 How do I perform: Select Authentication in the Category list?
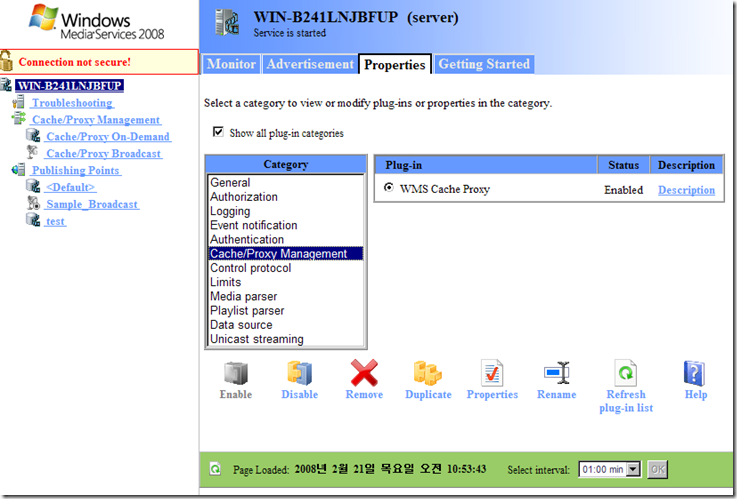tap(286, 239)
